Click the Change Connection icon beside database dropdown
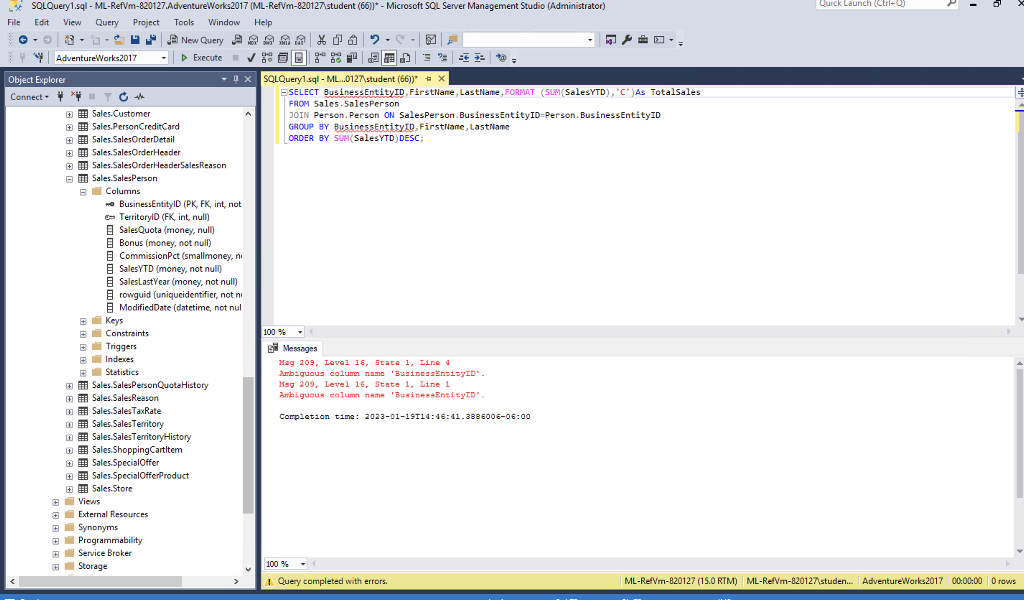Image resolution: width=1024 pixels, height=600 pixels. point(39,57)
